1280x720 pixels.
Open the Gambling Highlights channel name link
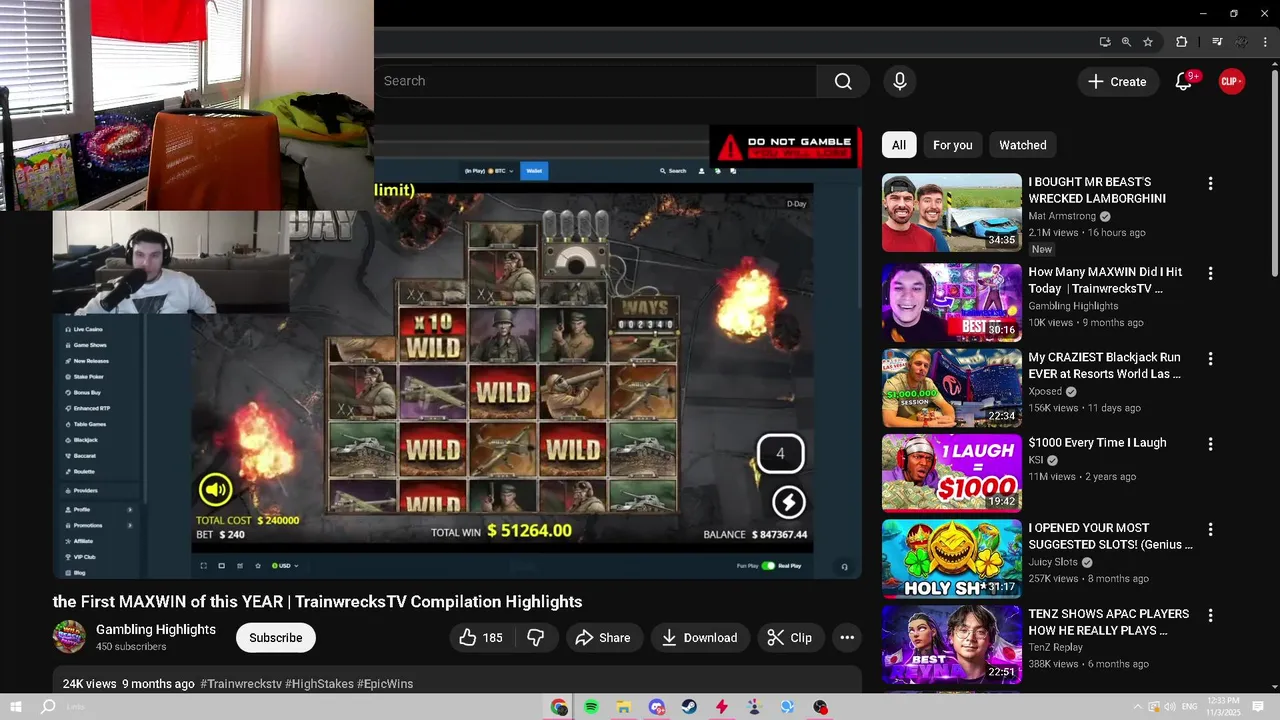point(156,629)
